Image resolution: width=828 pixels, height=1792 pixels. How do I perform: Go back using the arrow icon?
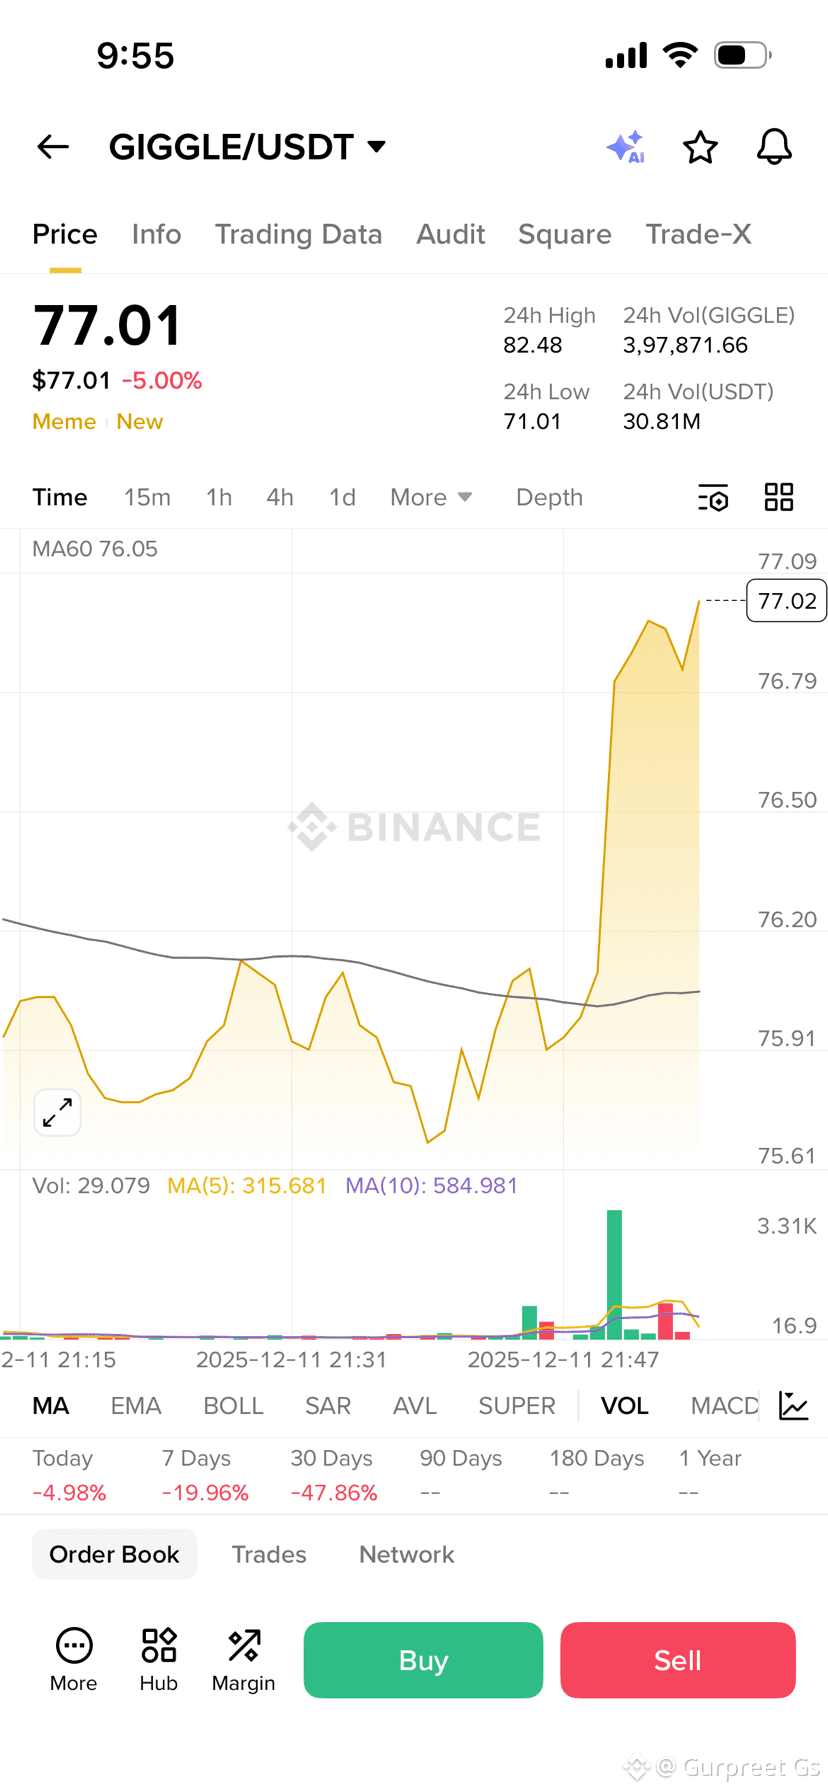(53, 147)
